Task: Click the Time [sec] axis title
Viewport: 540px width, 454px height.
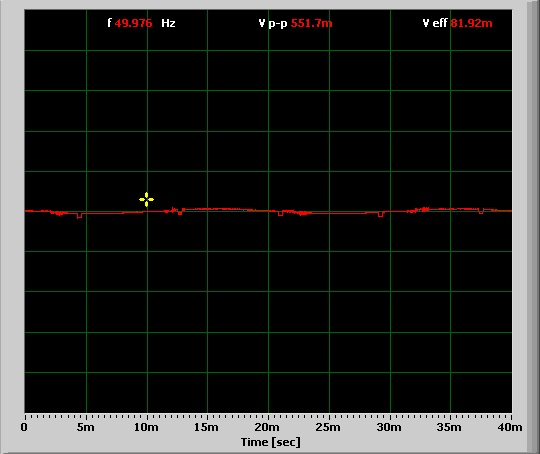Action: pyautogui.click(x=271, y=442)
